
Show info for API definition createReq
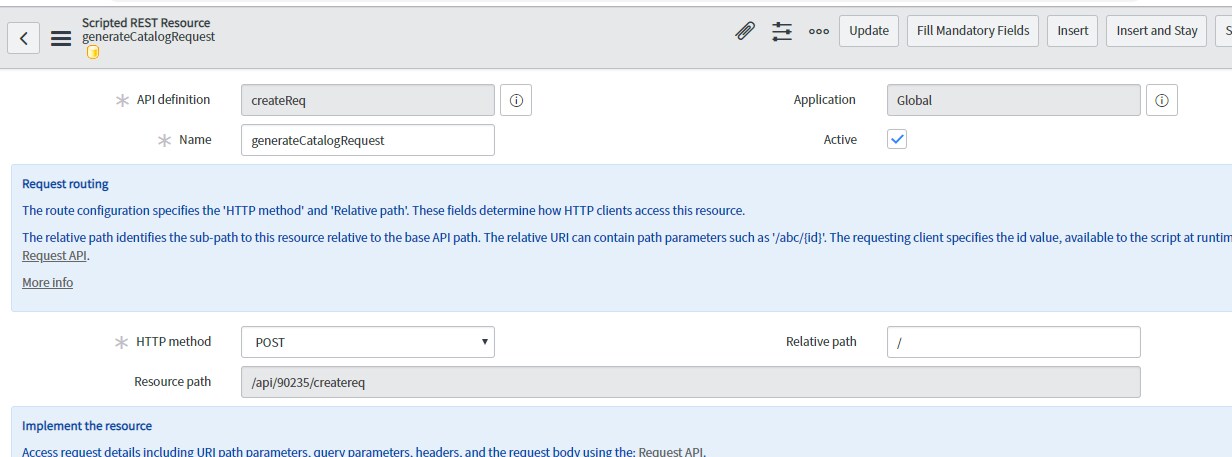(x=516, y=100)
